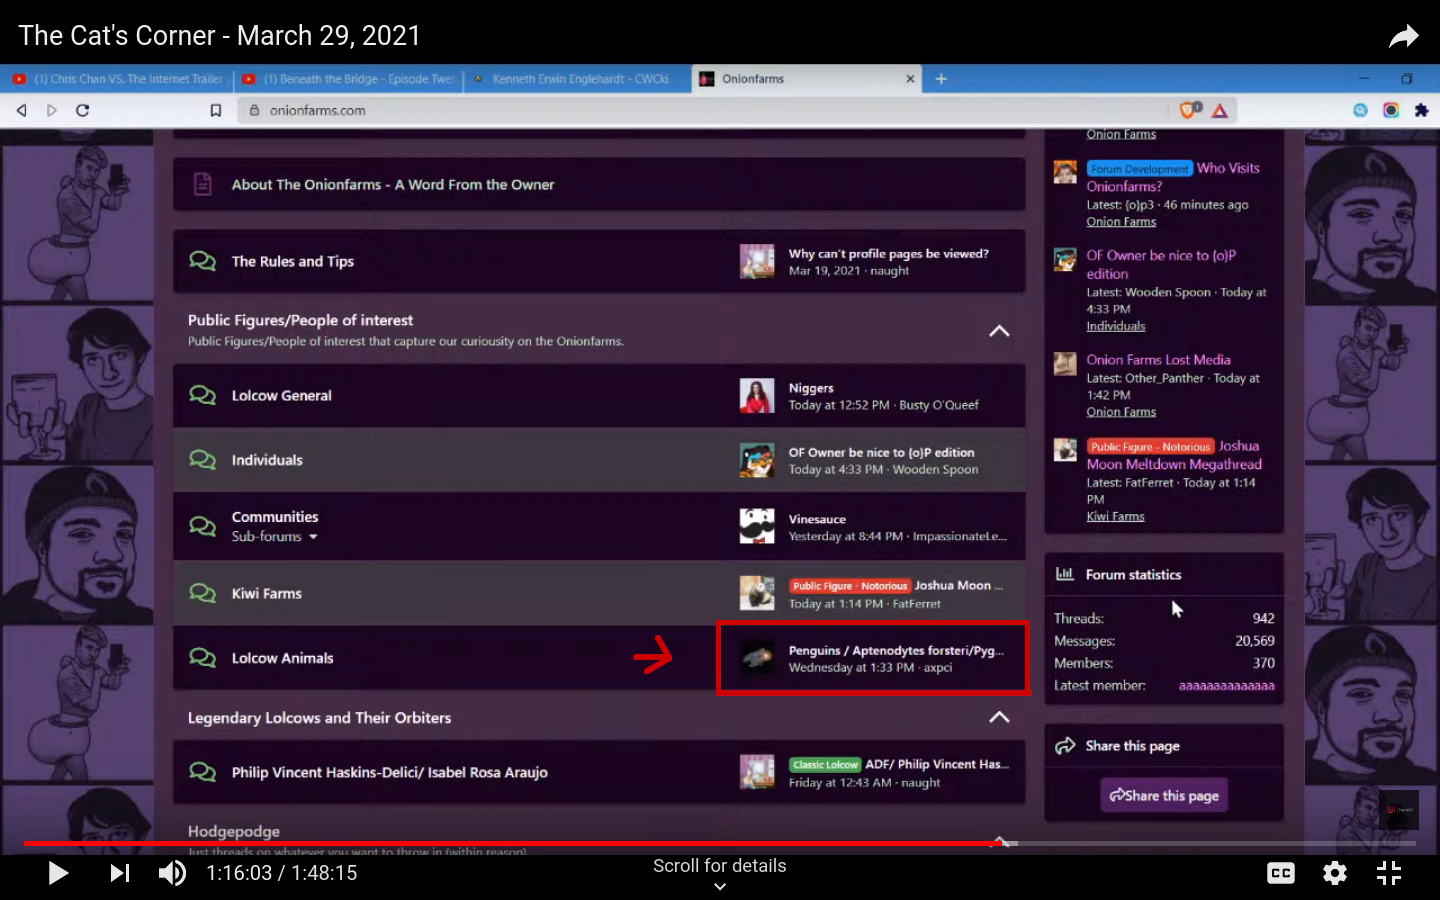This screenshot has width=1440, height=900.
Task: Open The Rules and Tips forum link
Action: (292, 262)
